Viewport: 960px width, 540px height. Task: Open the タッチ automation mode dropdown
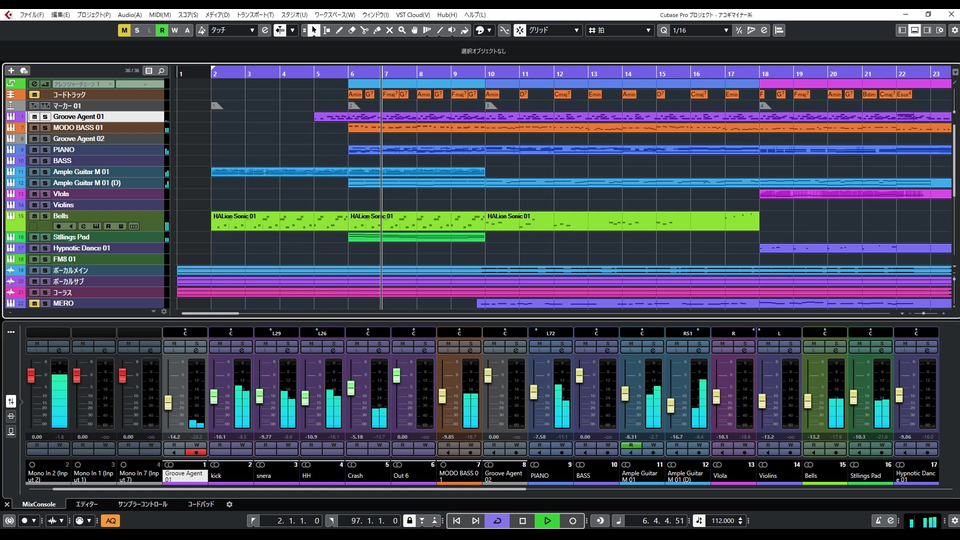pyautogui.click(x=231, y=30)
